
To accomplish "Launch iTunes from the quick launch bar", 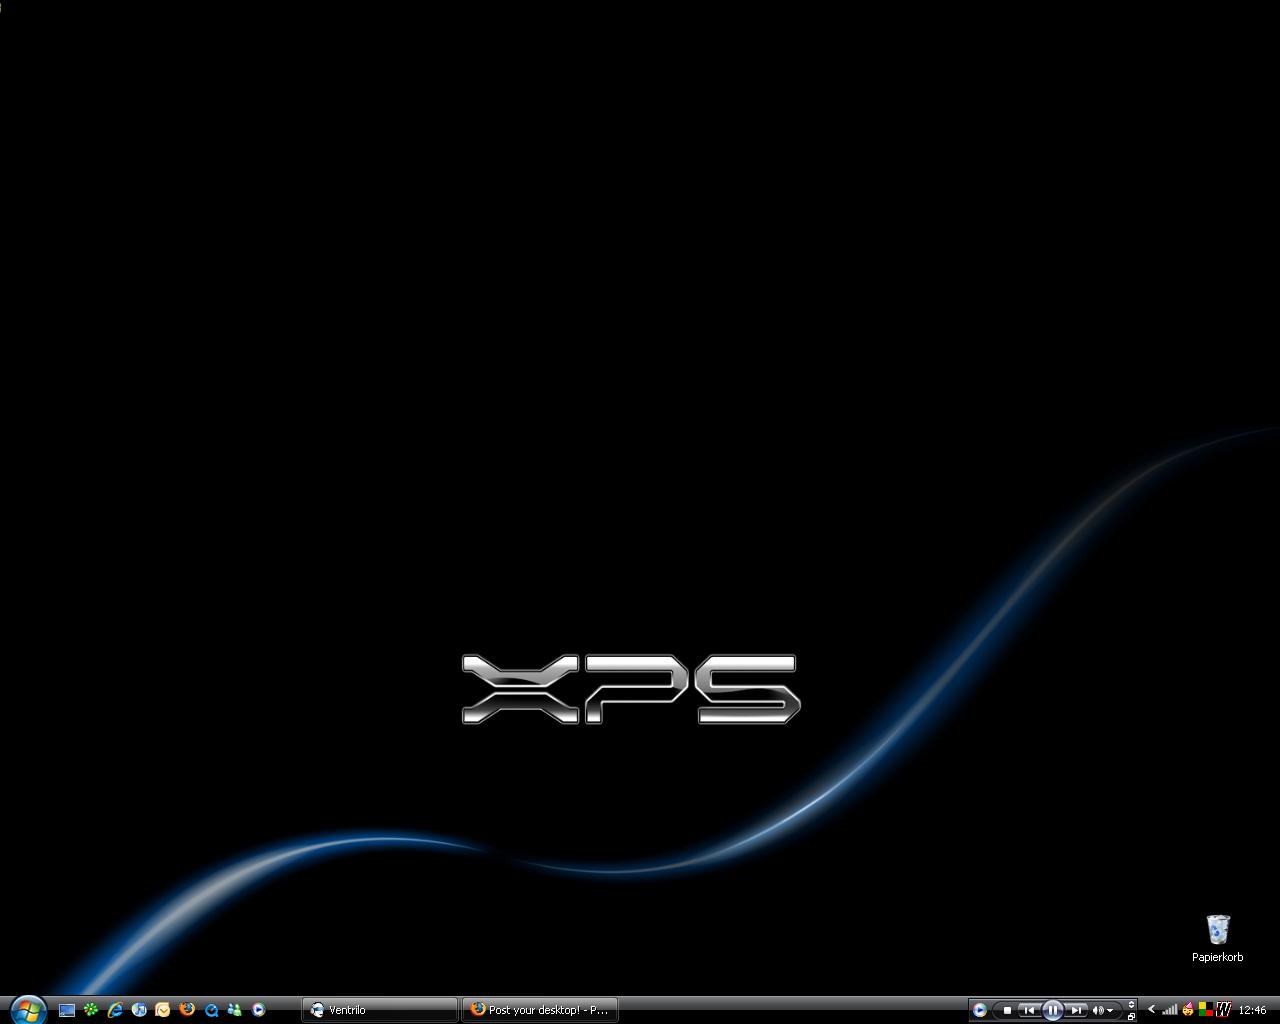I will 139,1010.
